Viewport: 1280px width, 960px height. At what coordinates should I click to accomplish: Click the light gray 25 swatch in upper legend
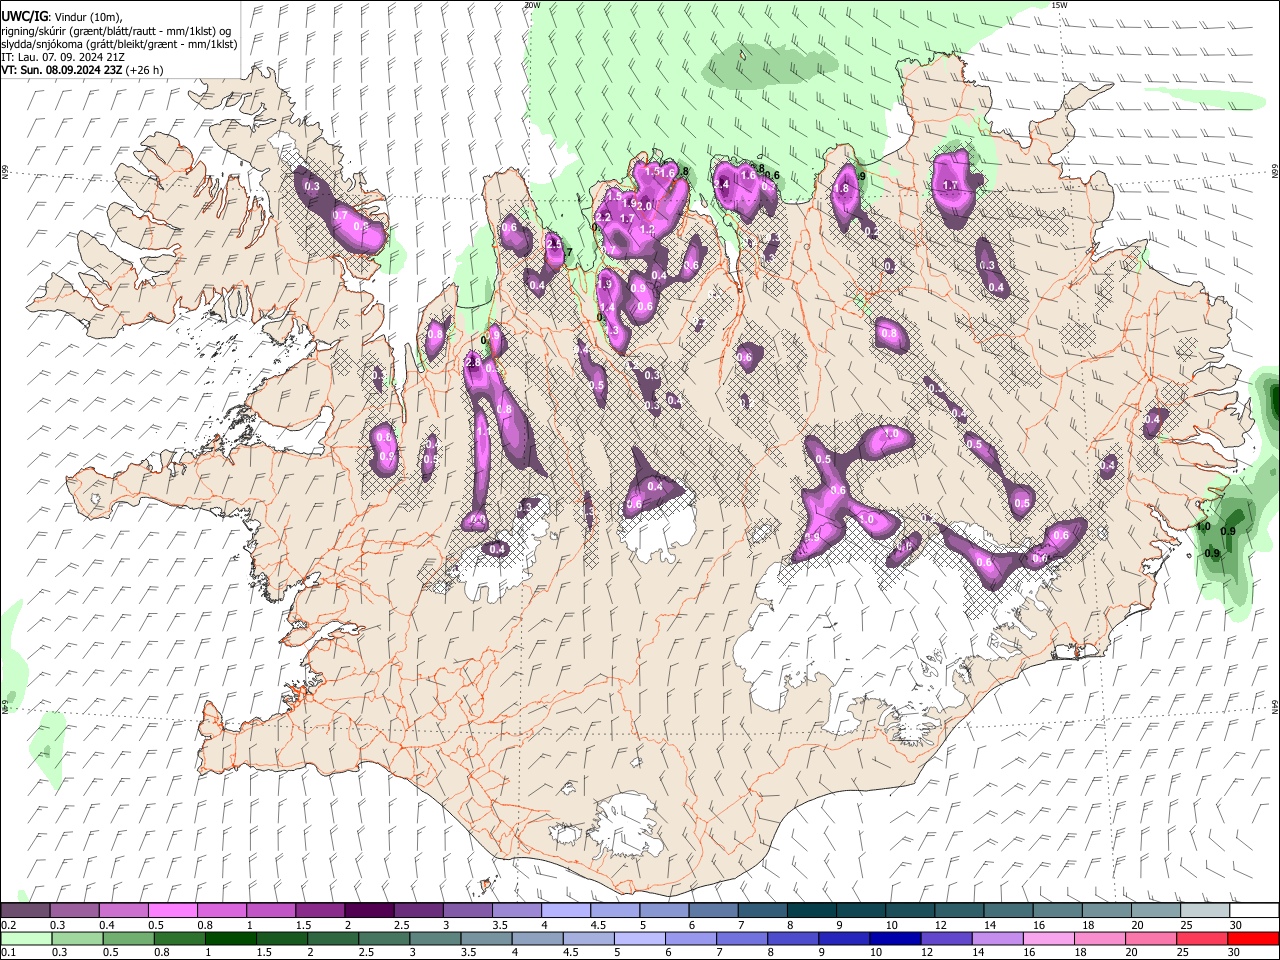pyautogui.click(x=1203, y=911)
